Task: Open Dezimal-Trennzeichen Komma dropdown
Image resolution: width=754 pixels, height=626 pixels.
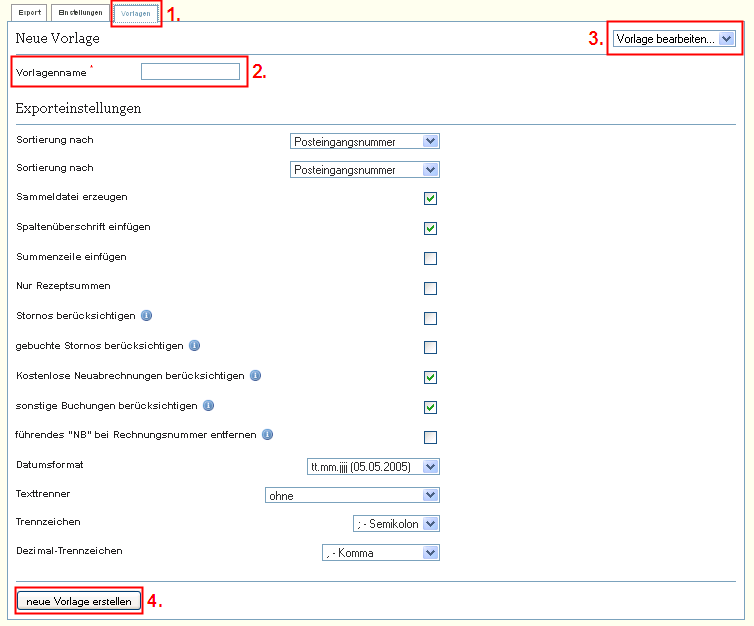Action: (x=381, y=552)
